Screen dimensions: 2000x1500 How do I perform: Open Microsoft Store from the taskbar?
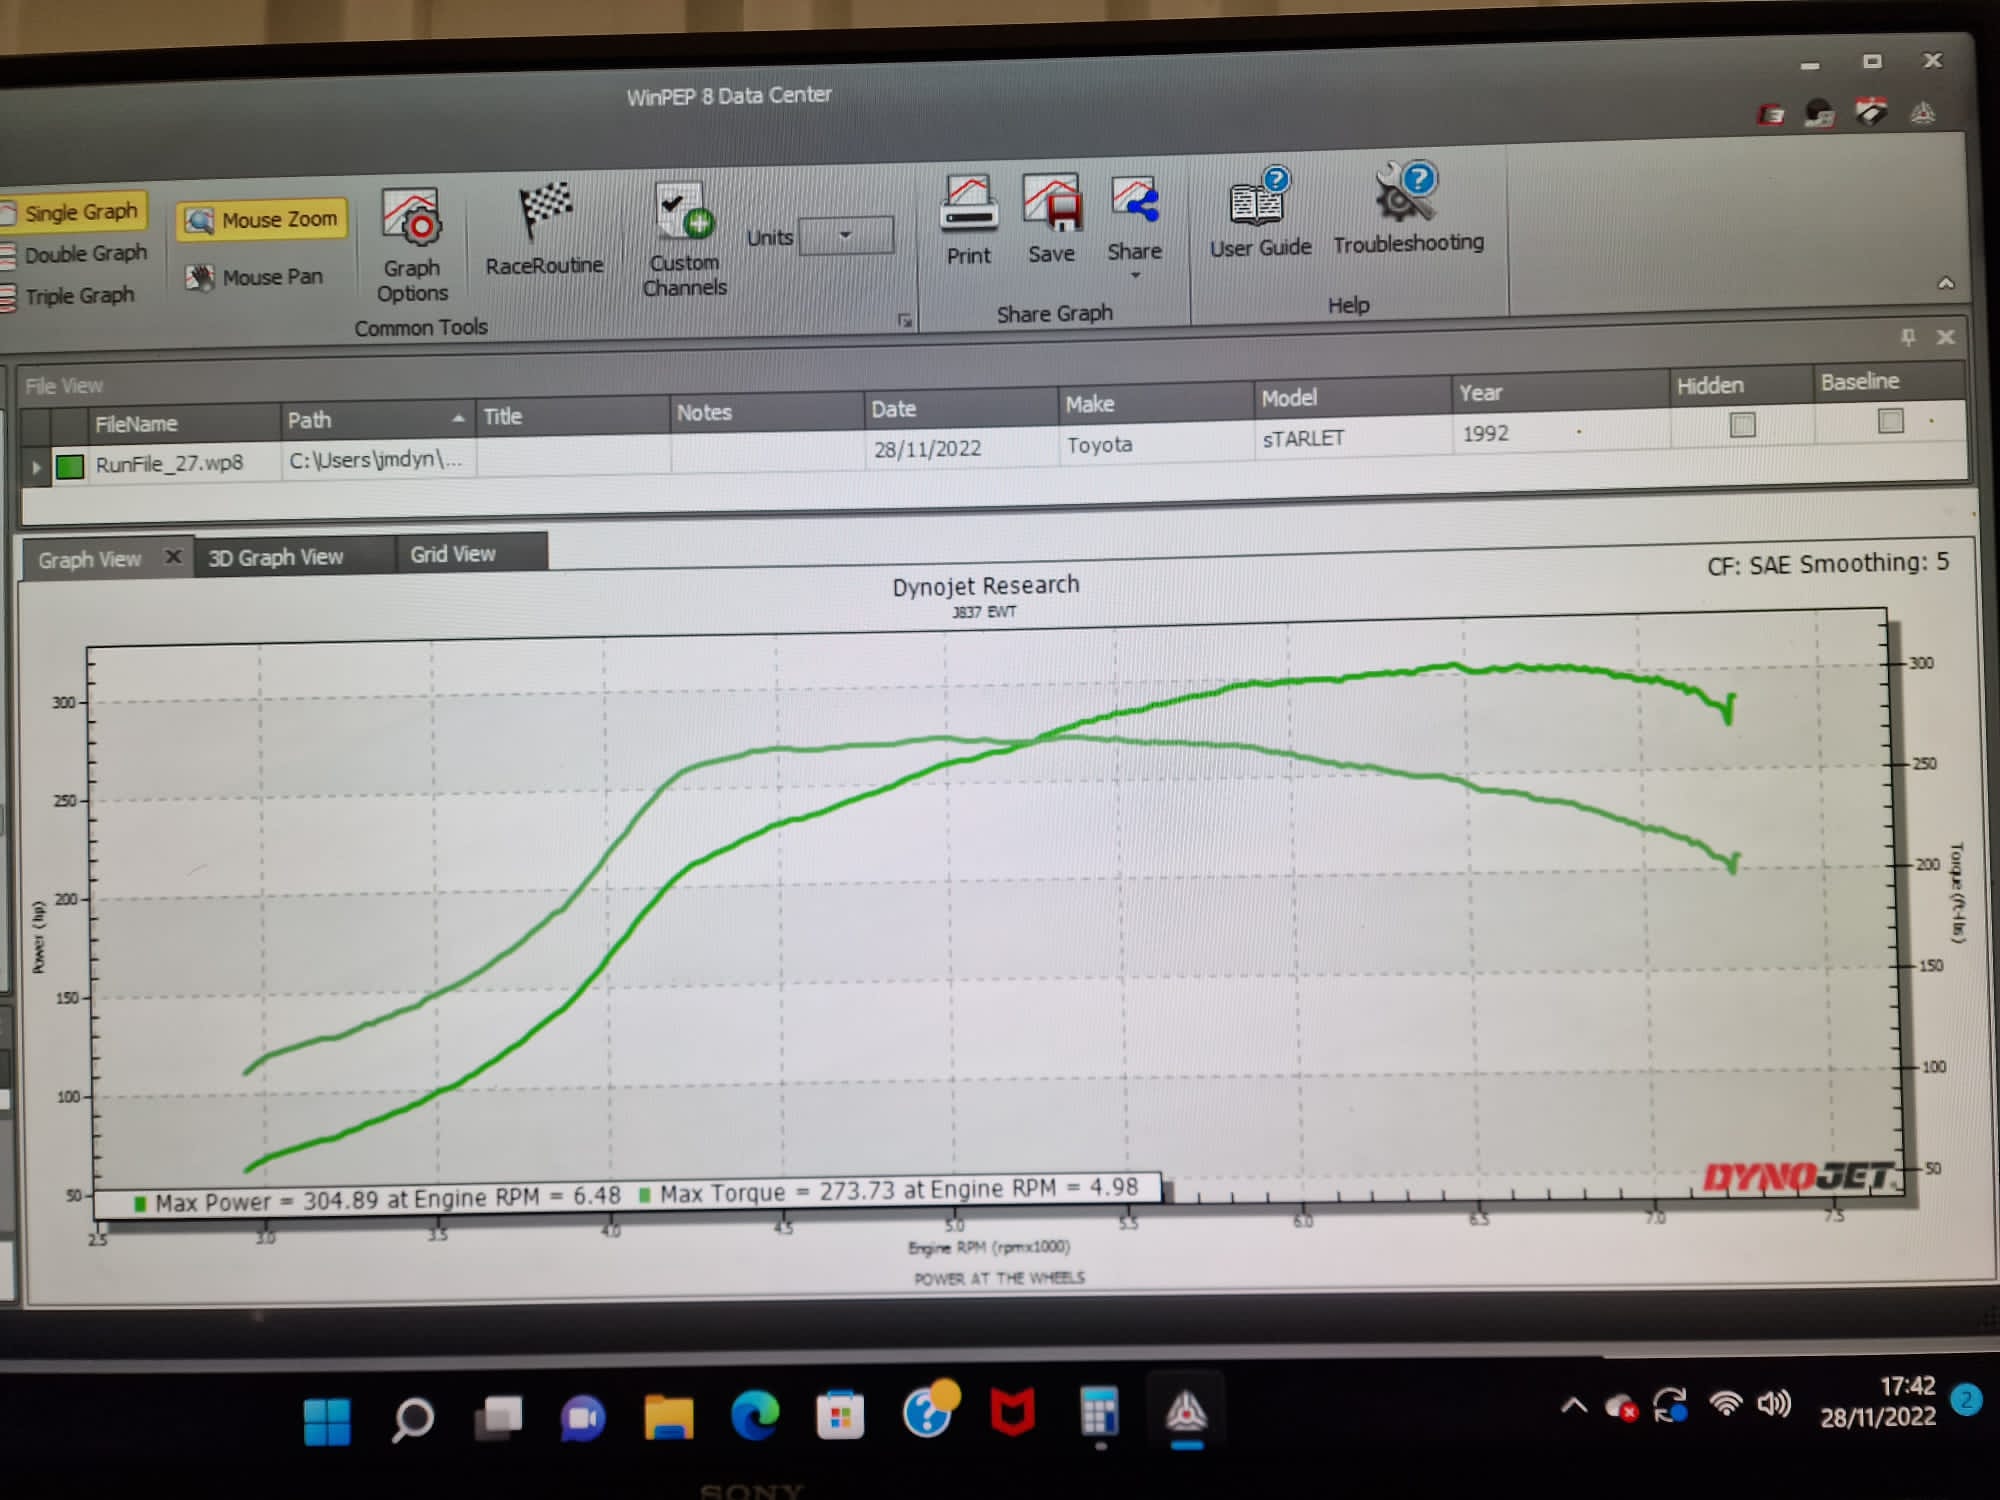[x=840, y=1415]
